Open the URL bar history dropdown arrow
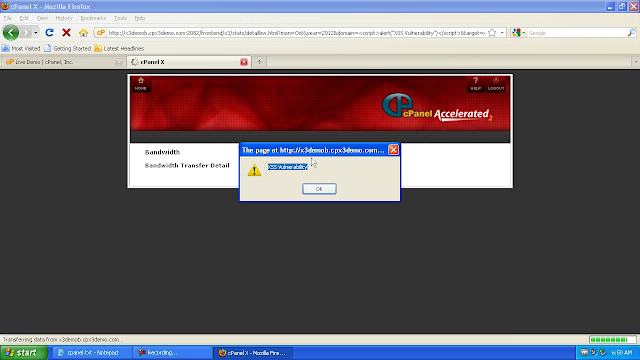640x360 pixels. coord(502,33)
